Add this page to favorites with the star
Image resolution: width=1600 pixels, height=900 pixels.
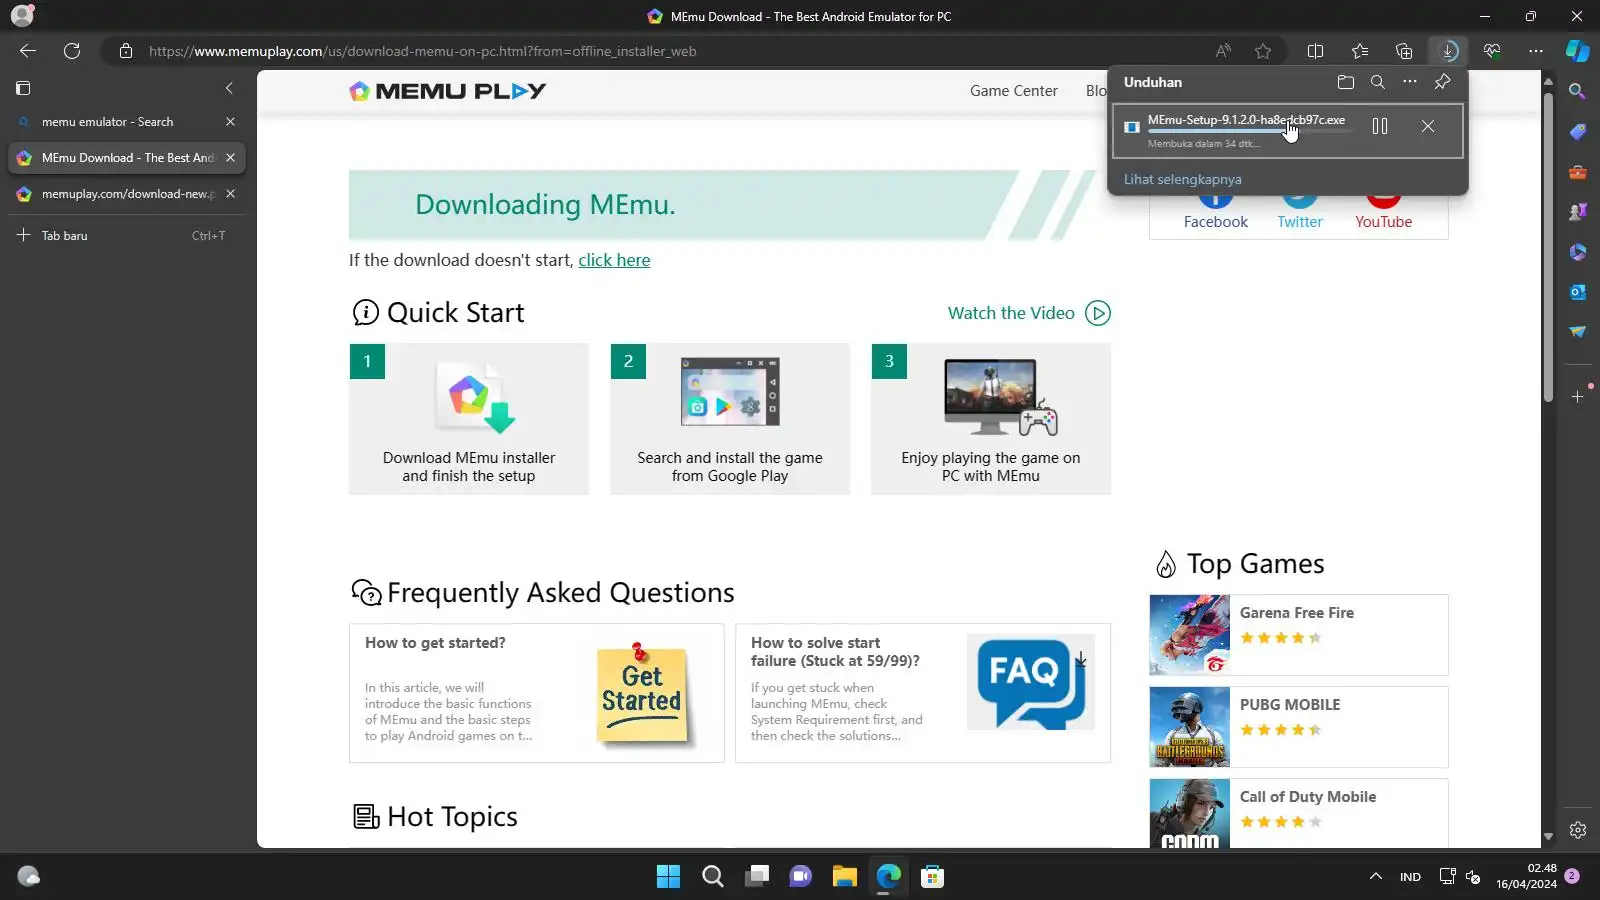pyautogui.click(x=1263, y=51)
